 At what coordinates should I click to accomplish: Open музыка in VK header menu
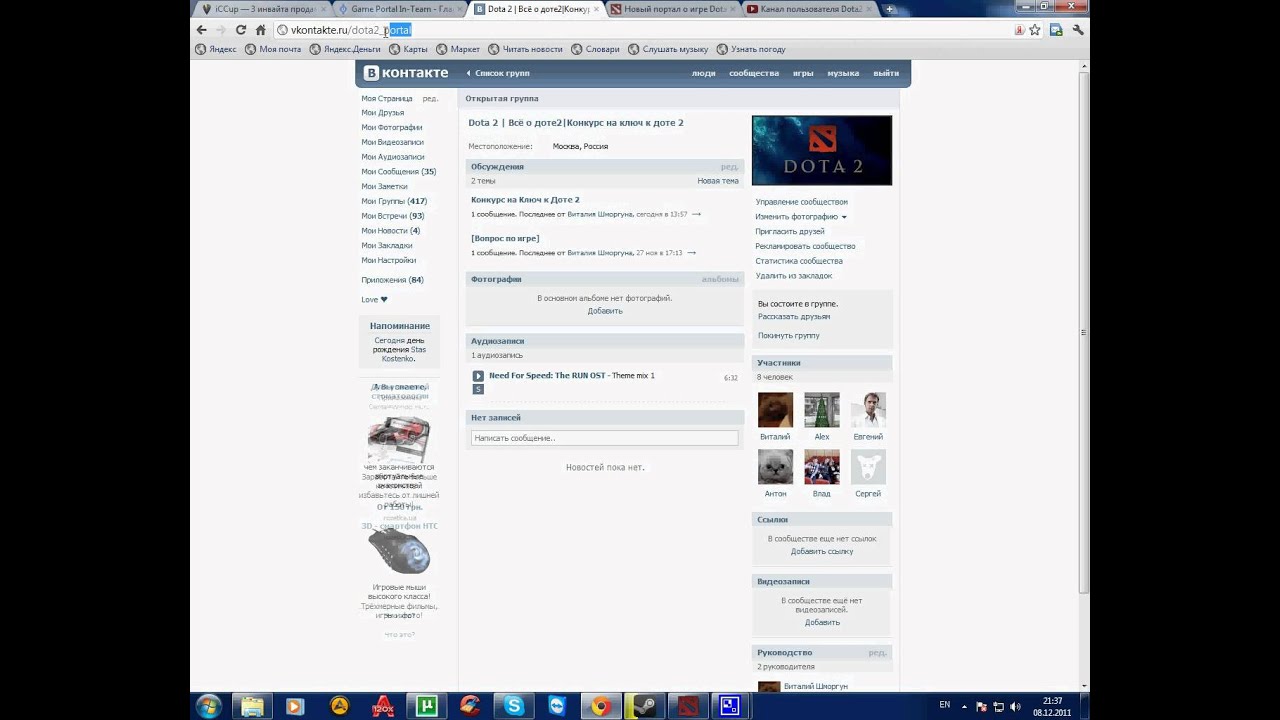click(x=843, y=73)
